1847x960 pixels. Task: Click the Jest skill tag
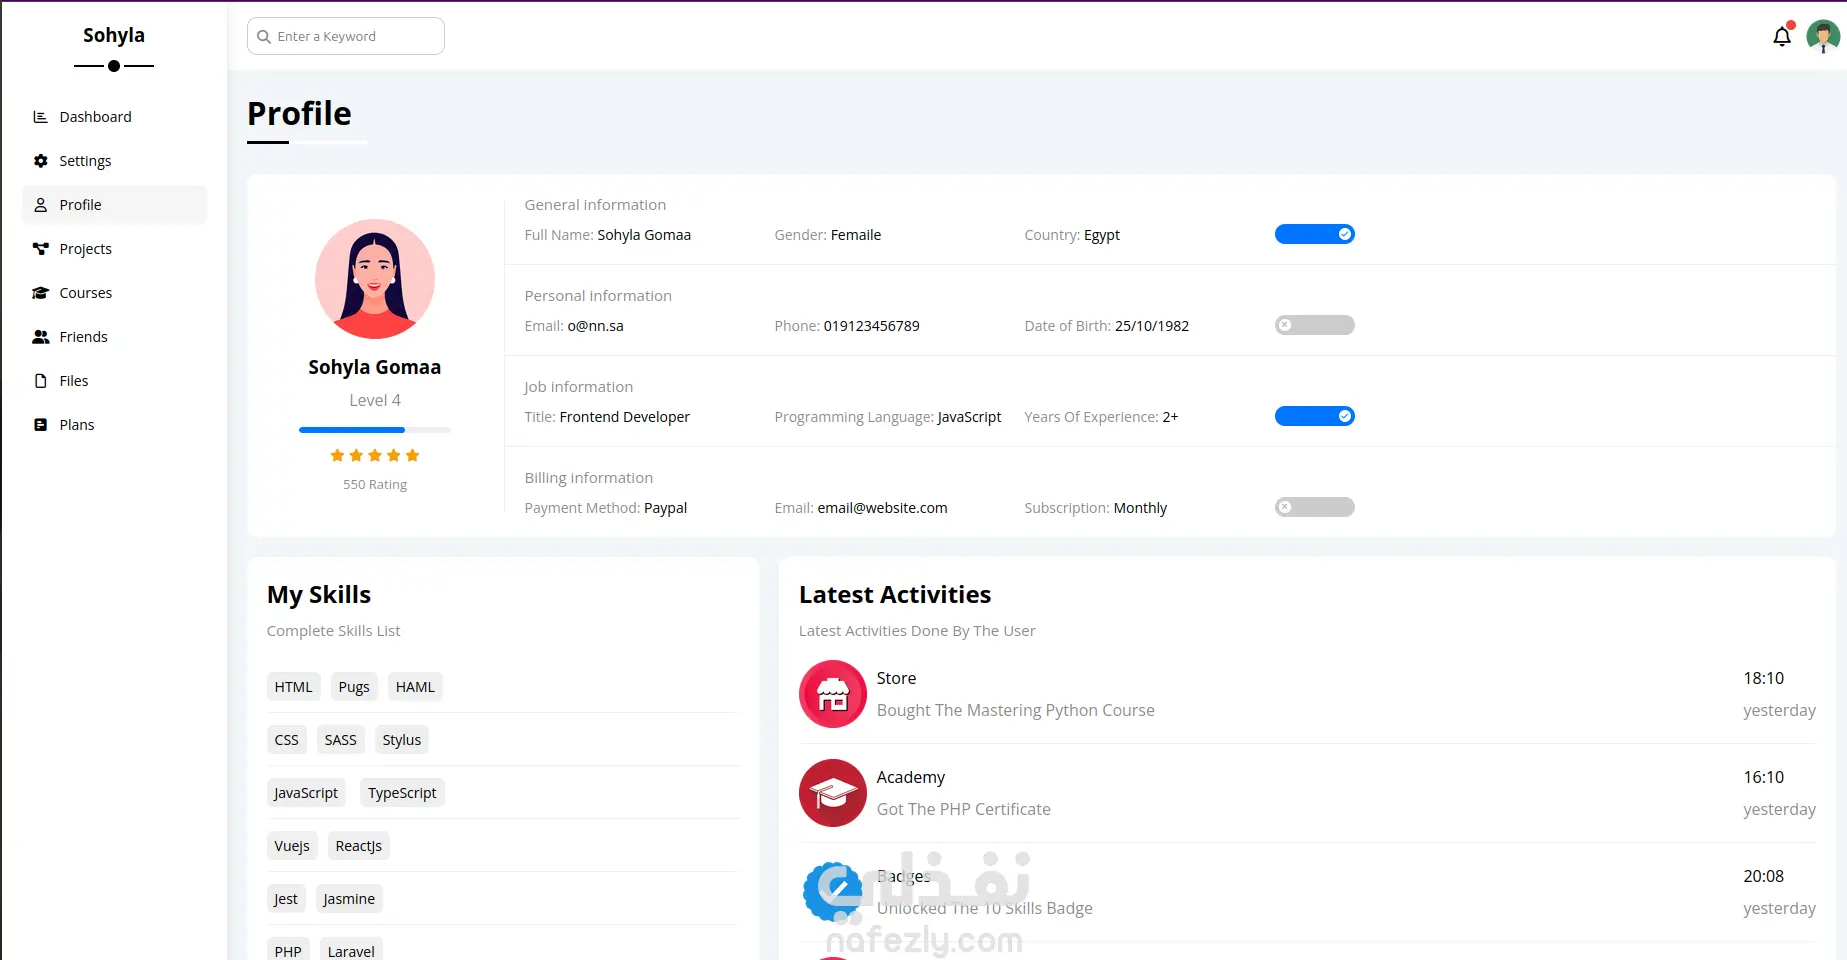286,899
